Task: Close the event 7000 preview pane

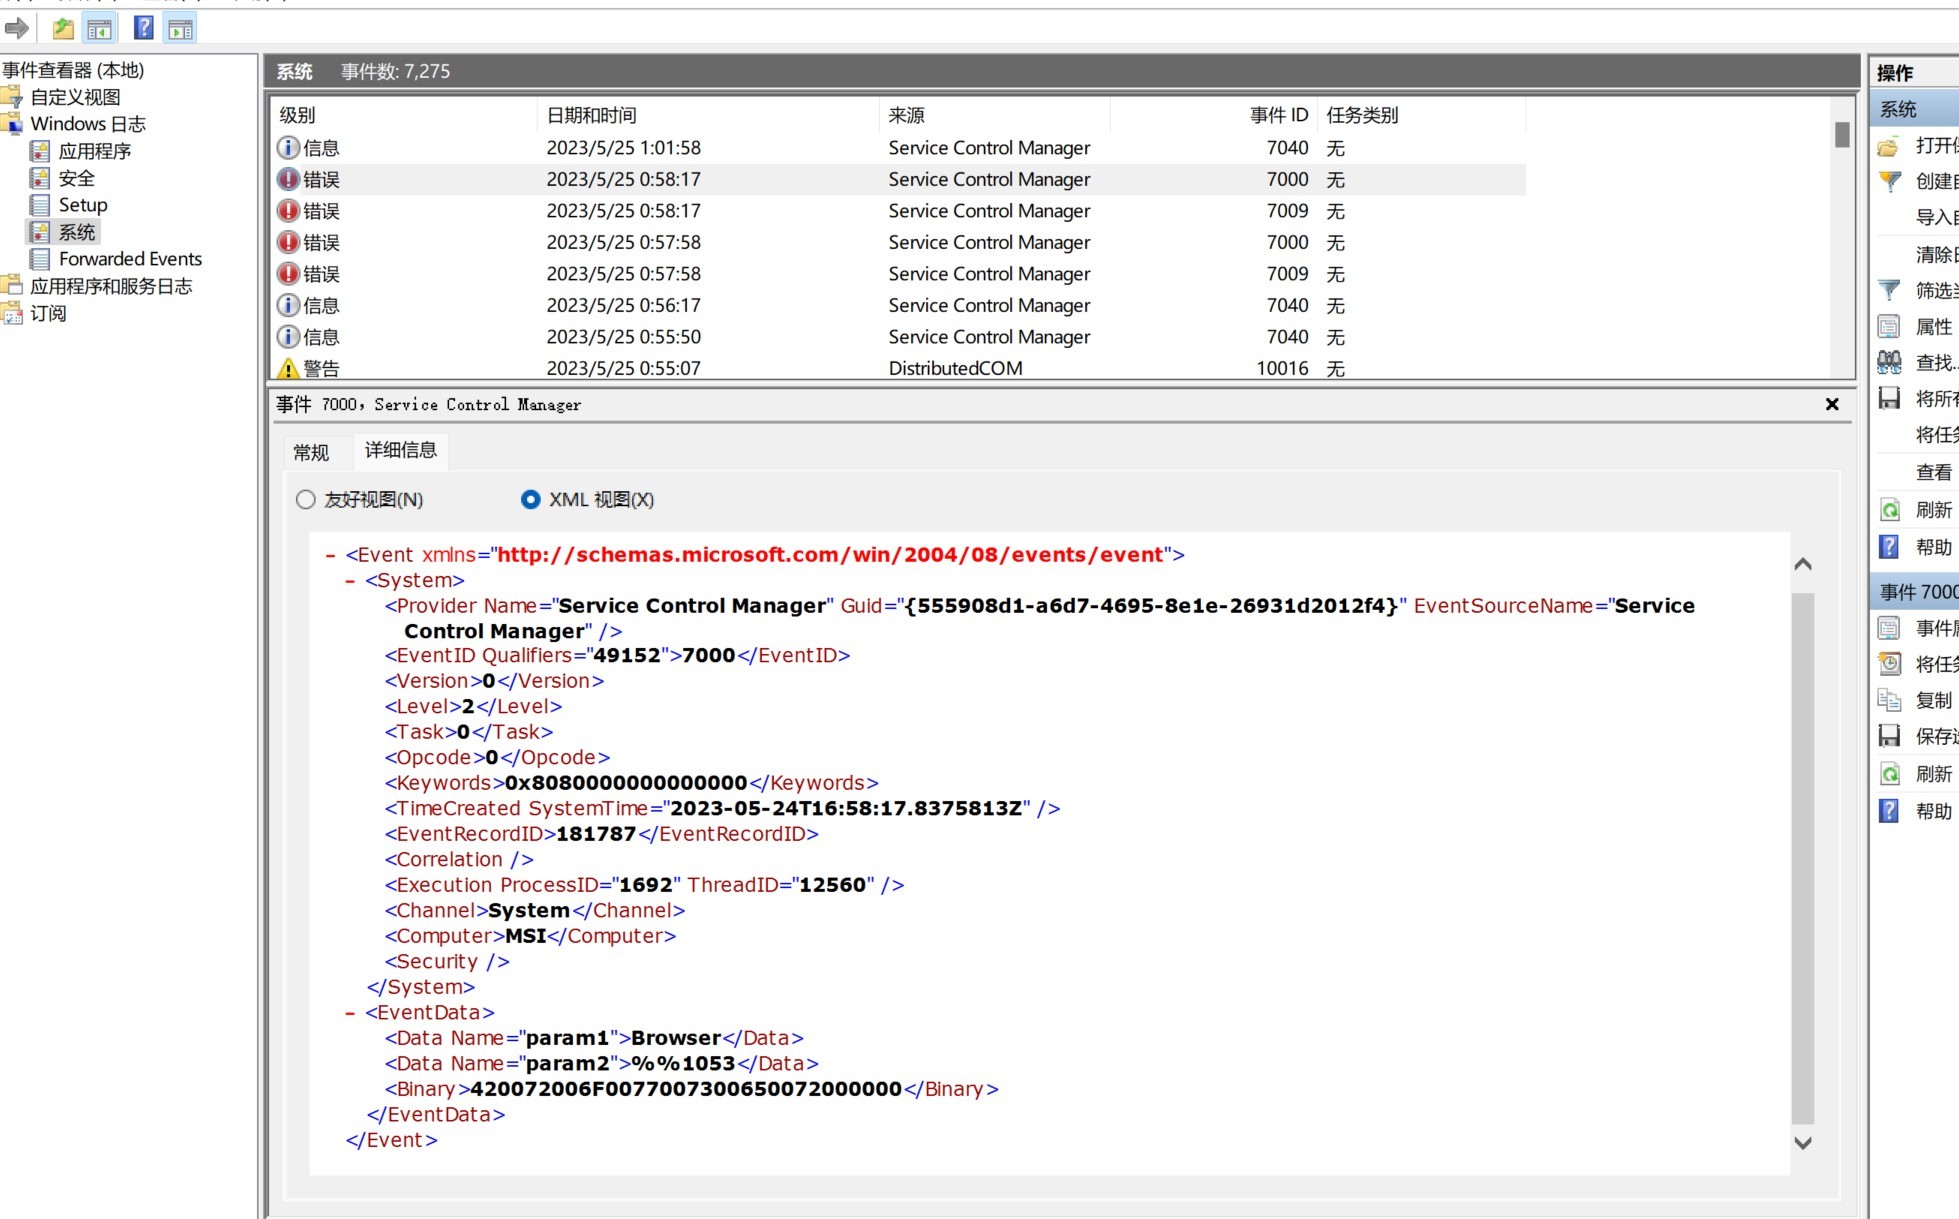Action: (x=1832, y=404)
